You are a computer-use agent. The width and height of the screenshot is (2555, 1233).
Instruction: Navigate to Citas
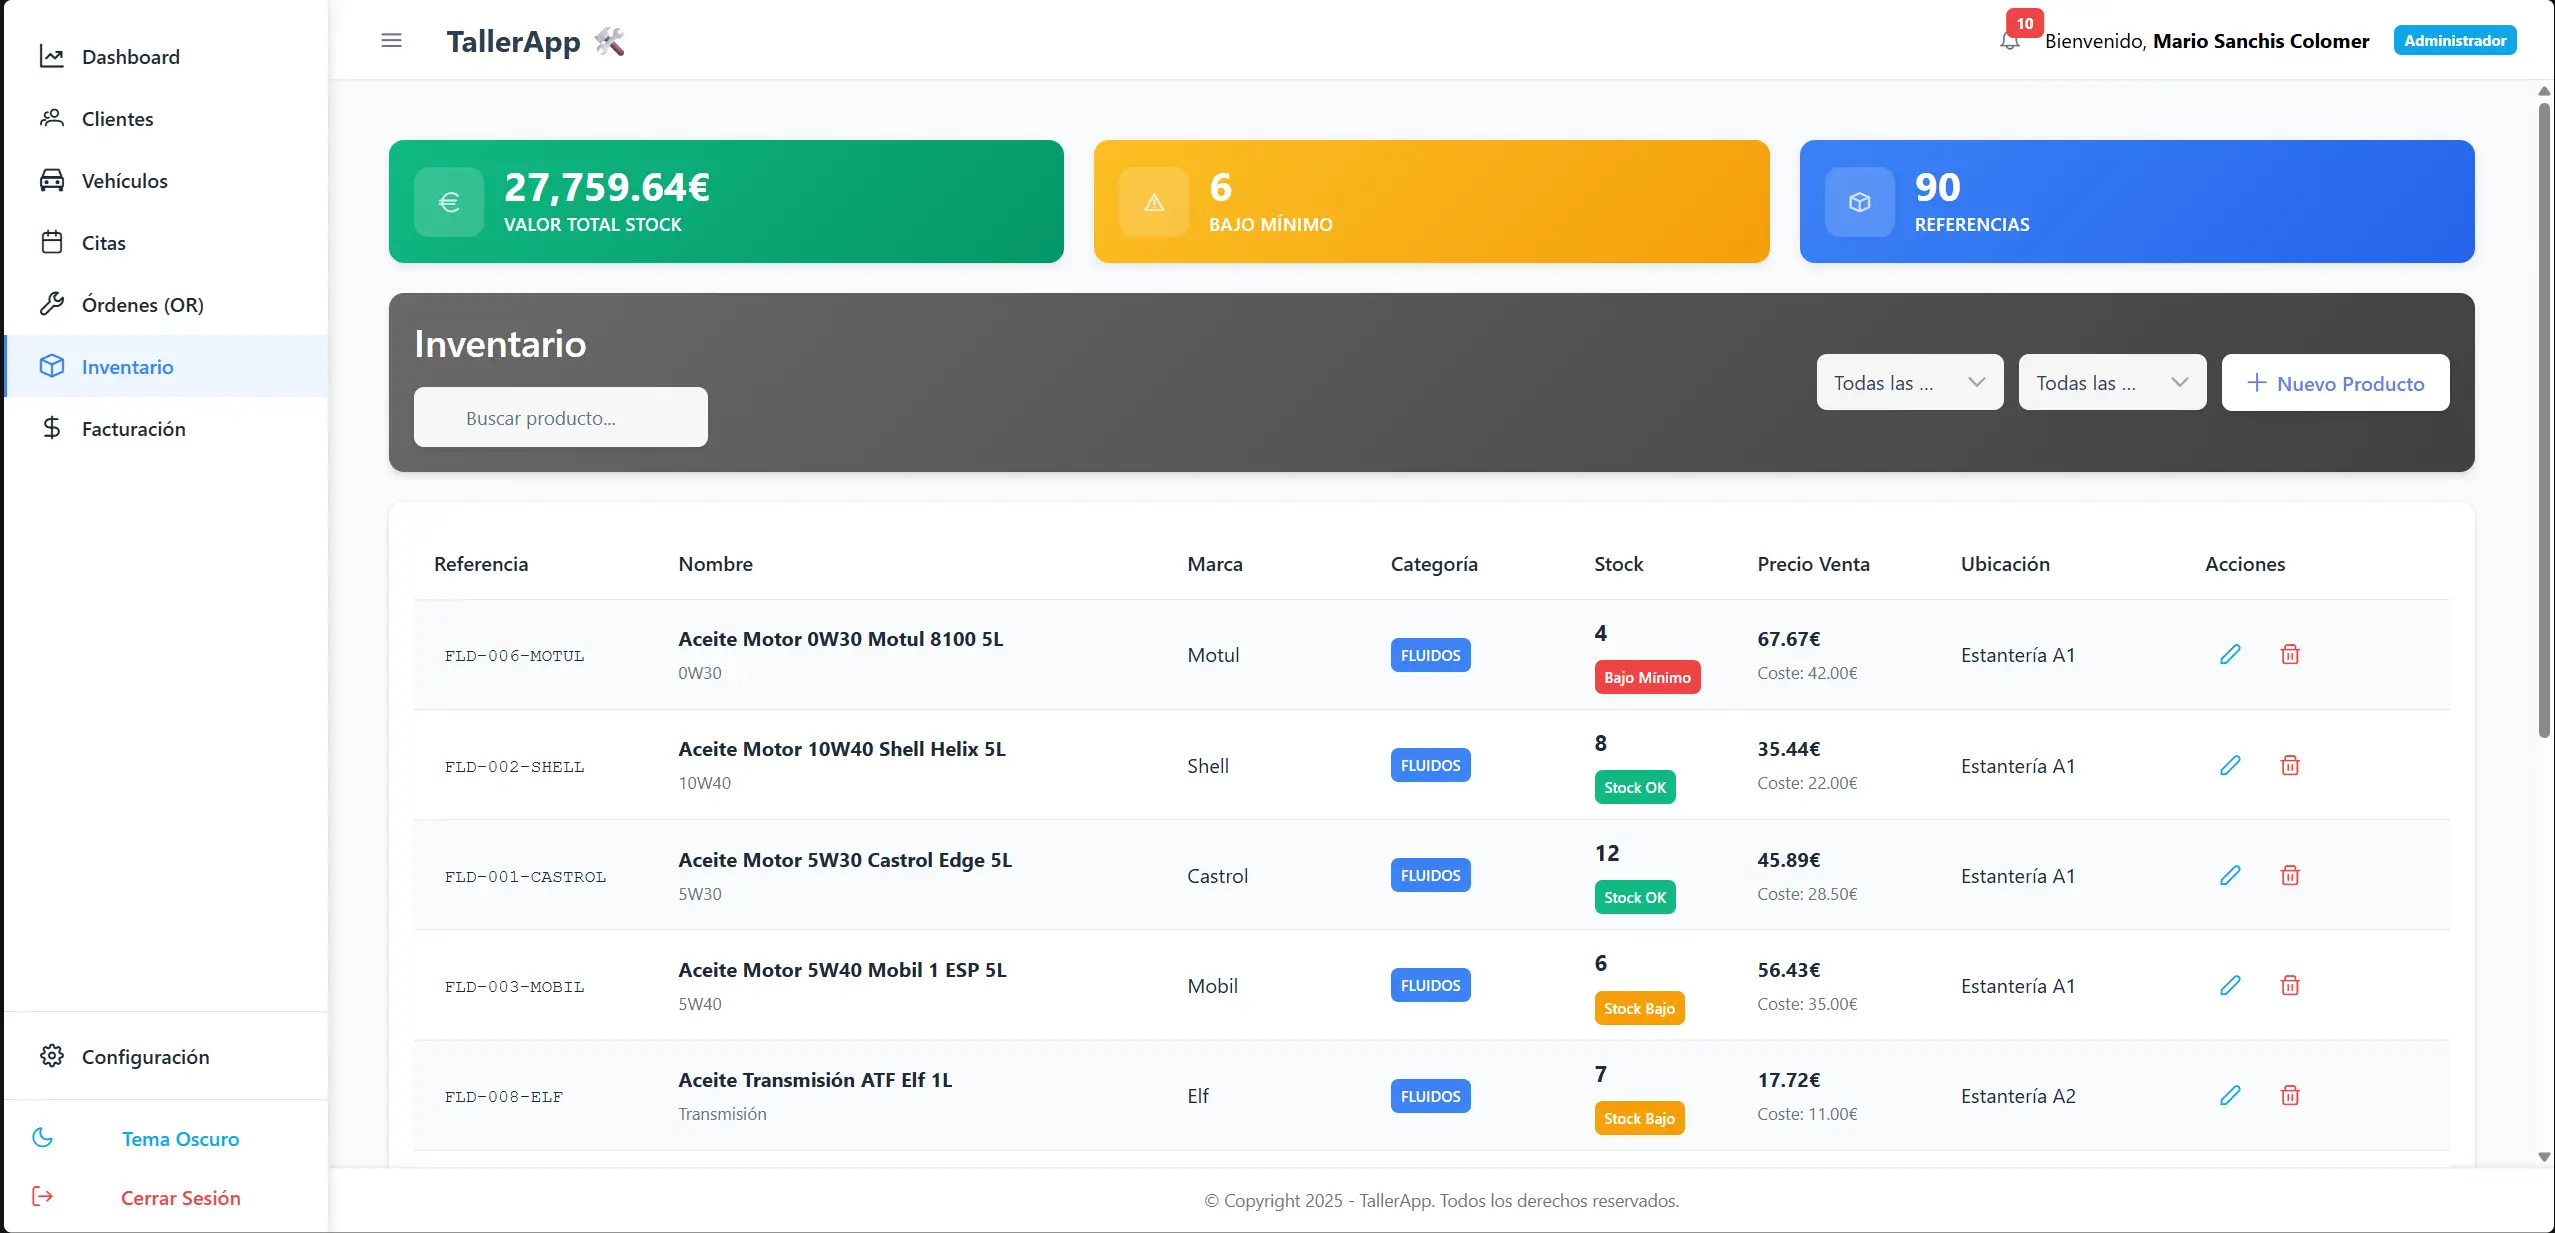166,243
